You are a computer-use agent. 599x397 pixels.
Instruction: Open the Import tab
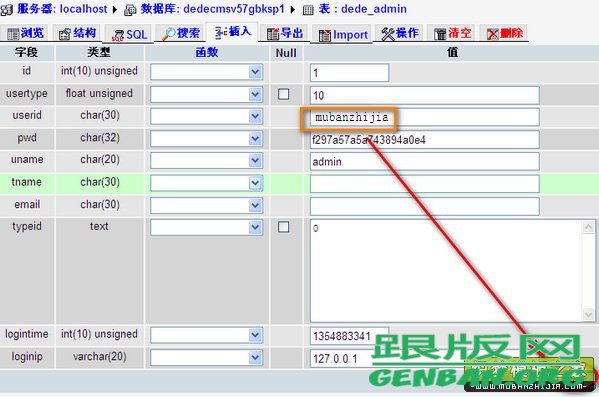click(x=343, y=35)
